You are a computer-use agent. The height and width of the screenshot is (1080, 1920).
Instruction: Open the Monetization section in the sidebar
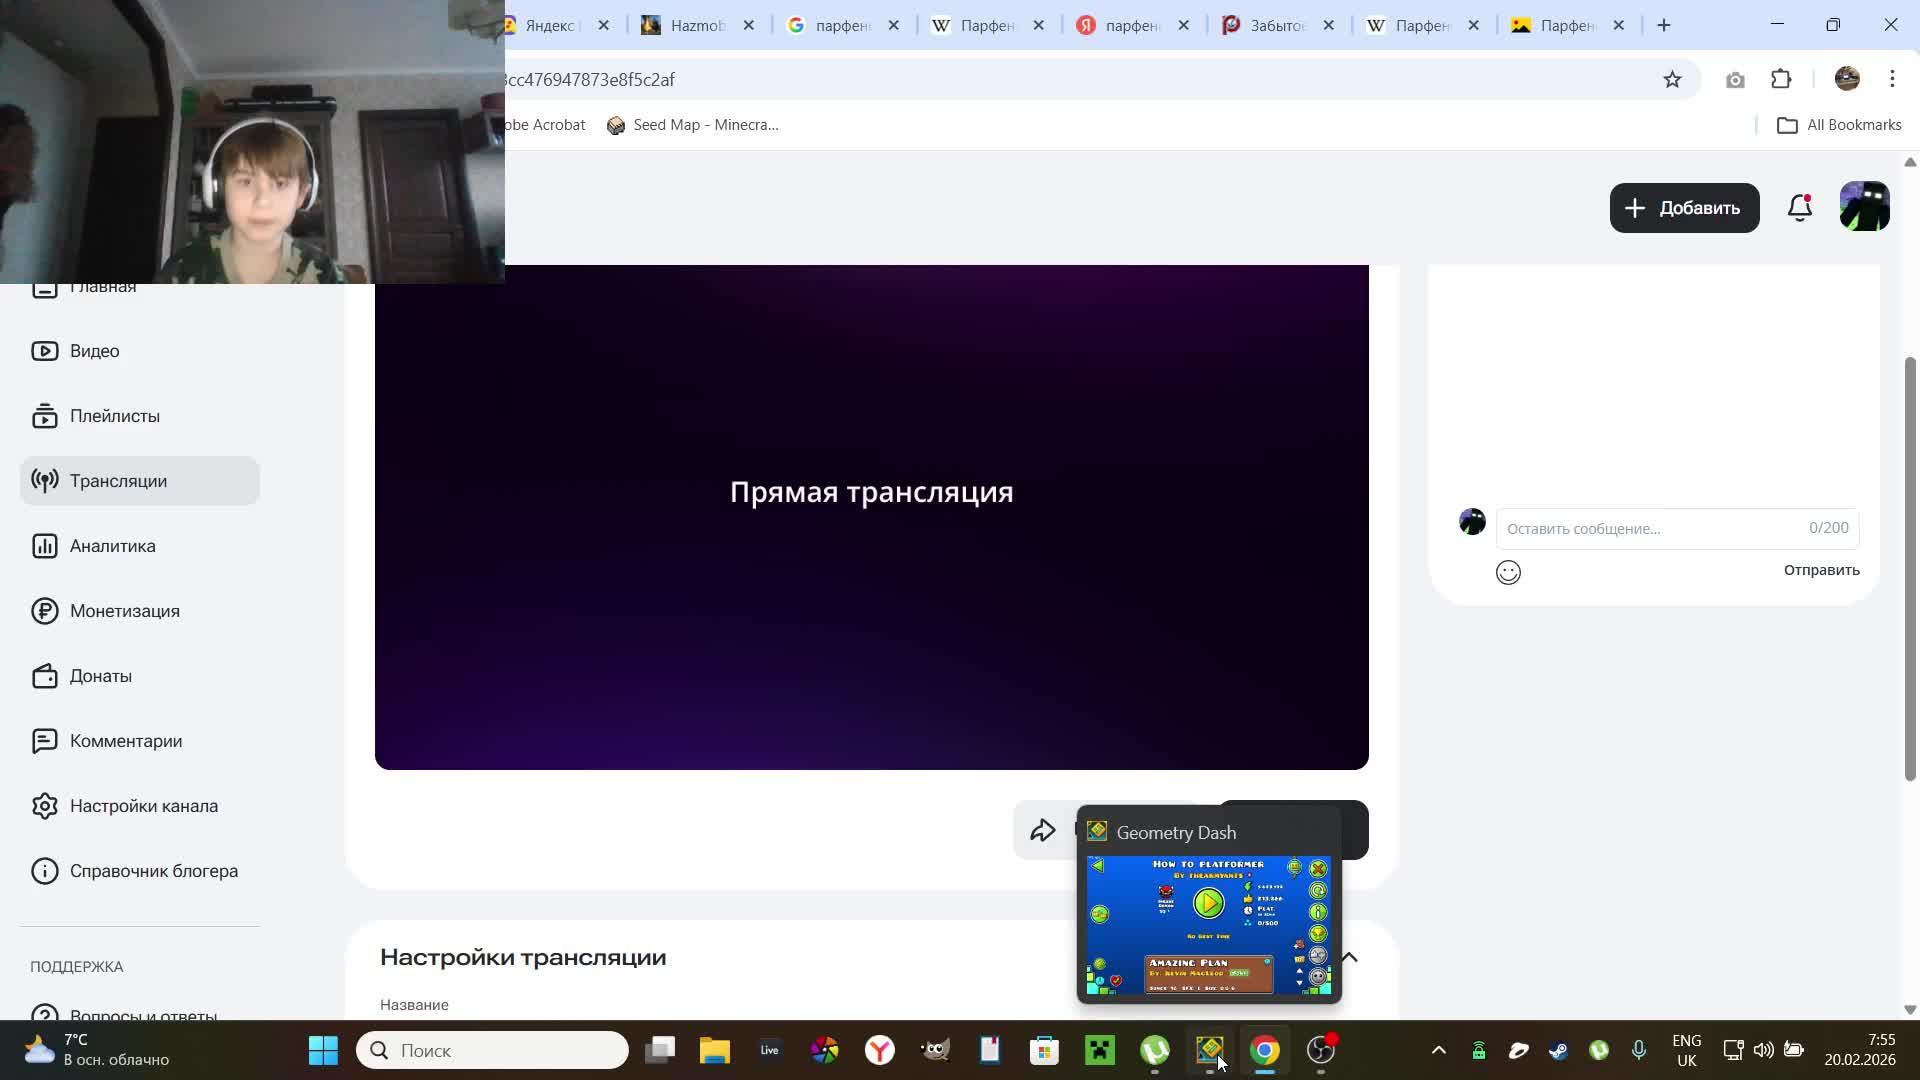(x=124, y=611)
